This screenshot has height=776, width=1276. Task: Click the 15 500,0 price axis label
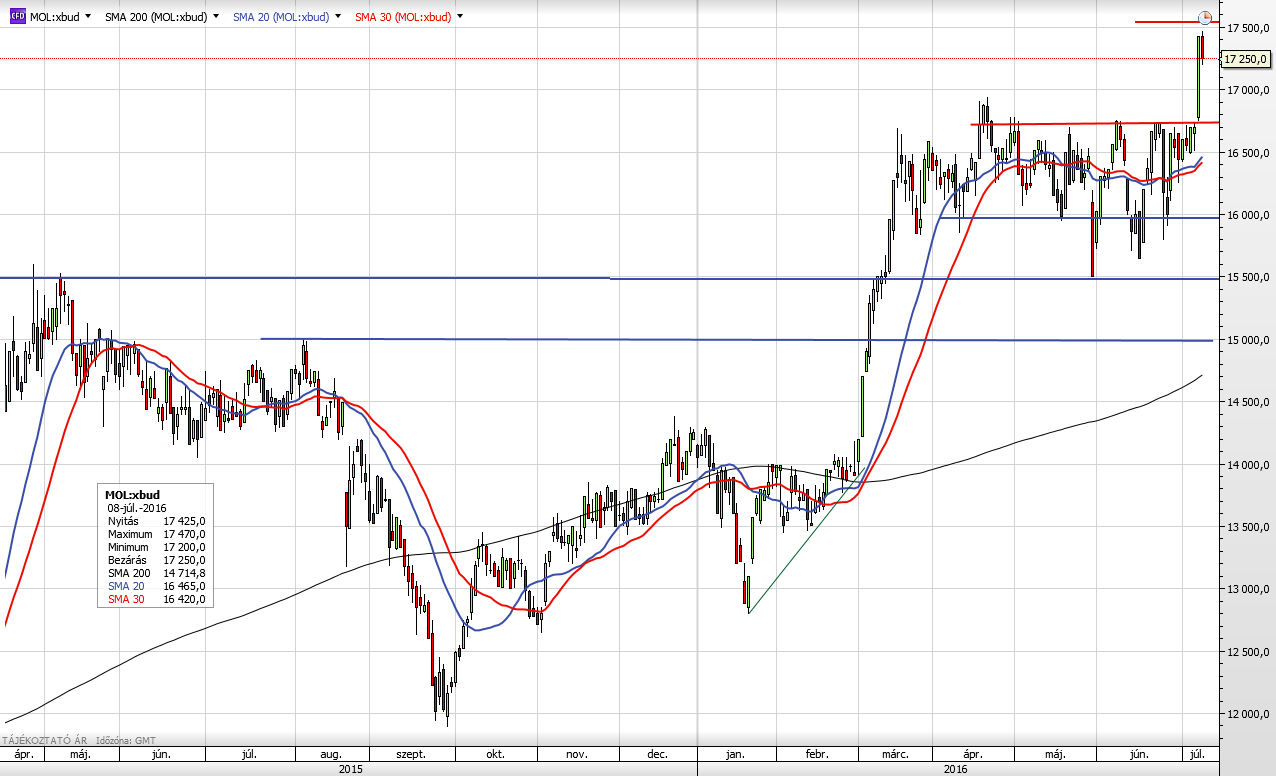point(1247,277)
